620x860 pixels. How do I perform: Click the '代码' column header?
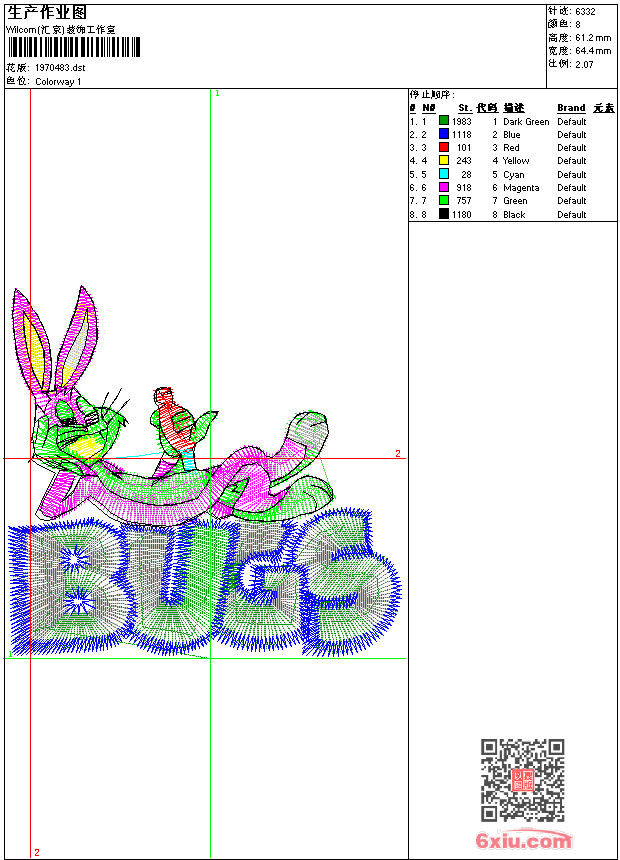487,108
